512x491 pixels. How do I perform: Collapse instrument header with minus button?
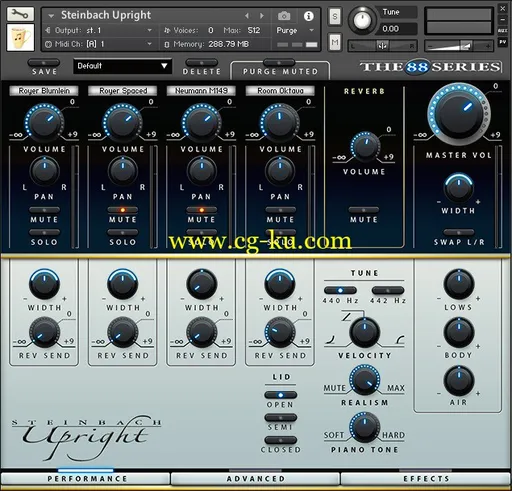point(502,19)
